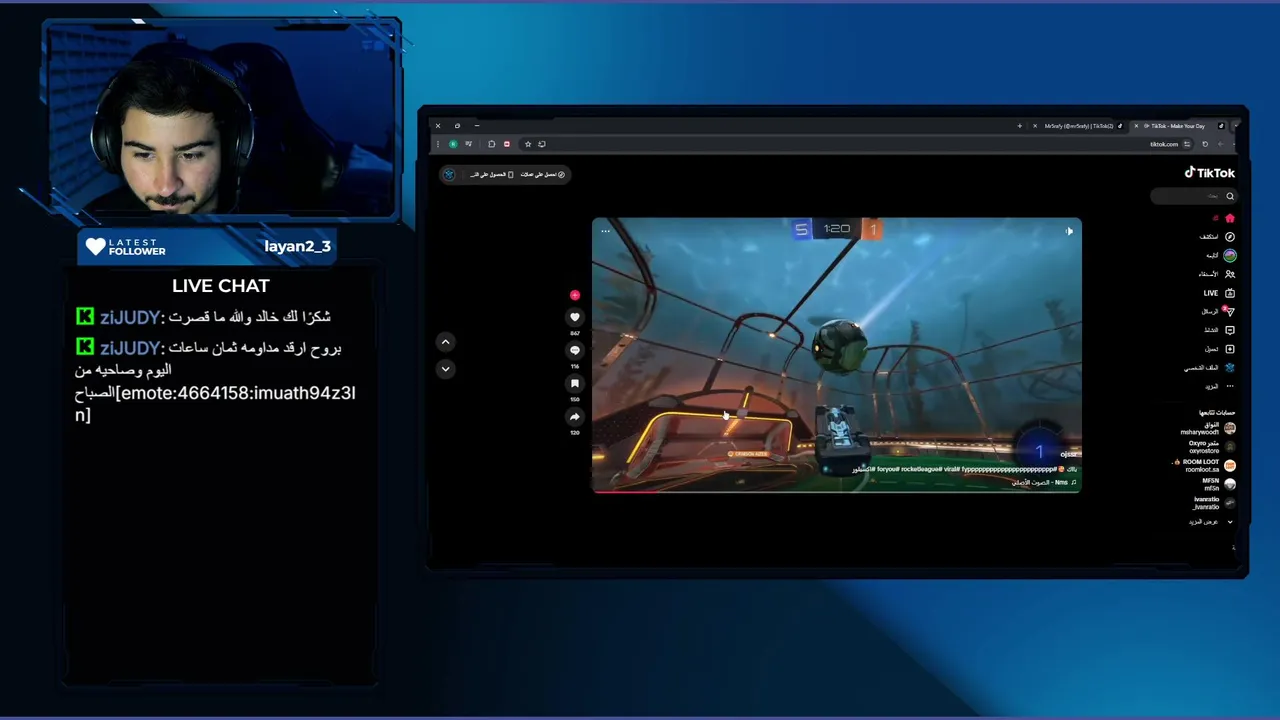Open the Activity notifications icon

1230,330
